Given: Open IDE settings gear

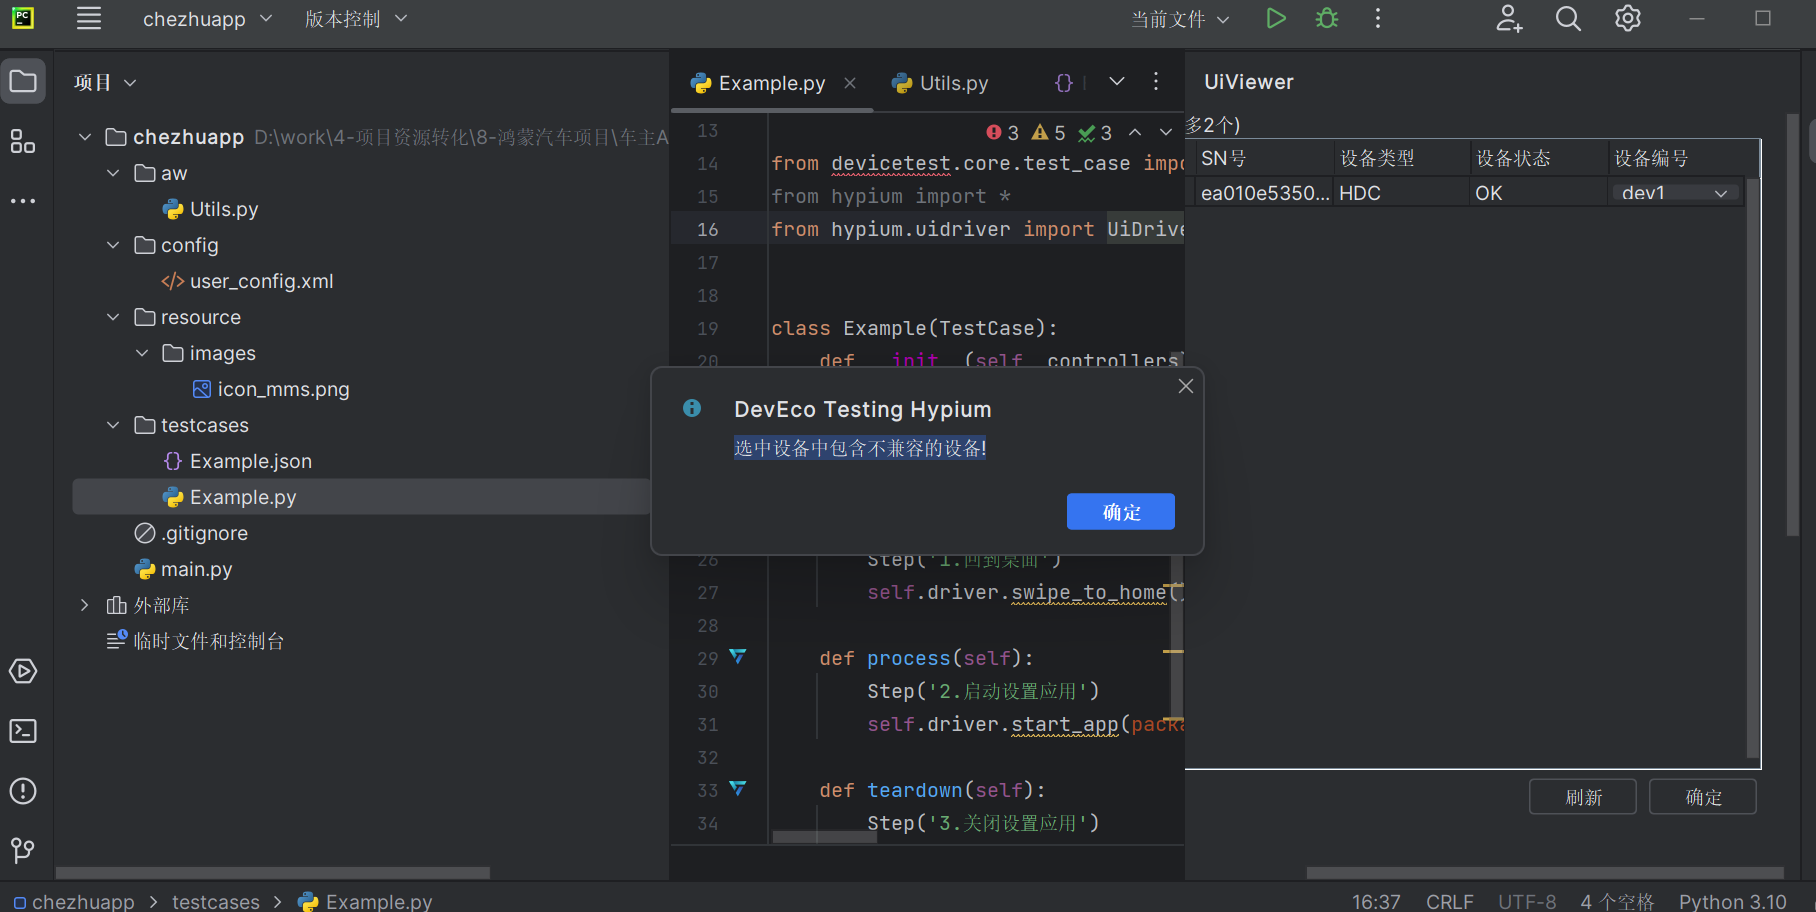Looking at the screenshot, I should point(1628,19).
